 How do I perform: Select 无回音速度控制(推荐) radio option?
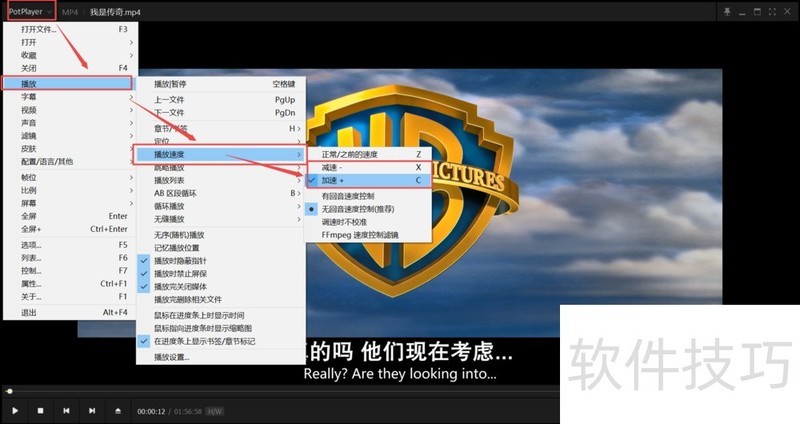[369, 209]
